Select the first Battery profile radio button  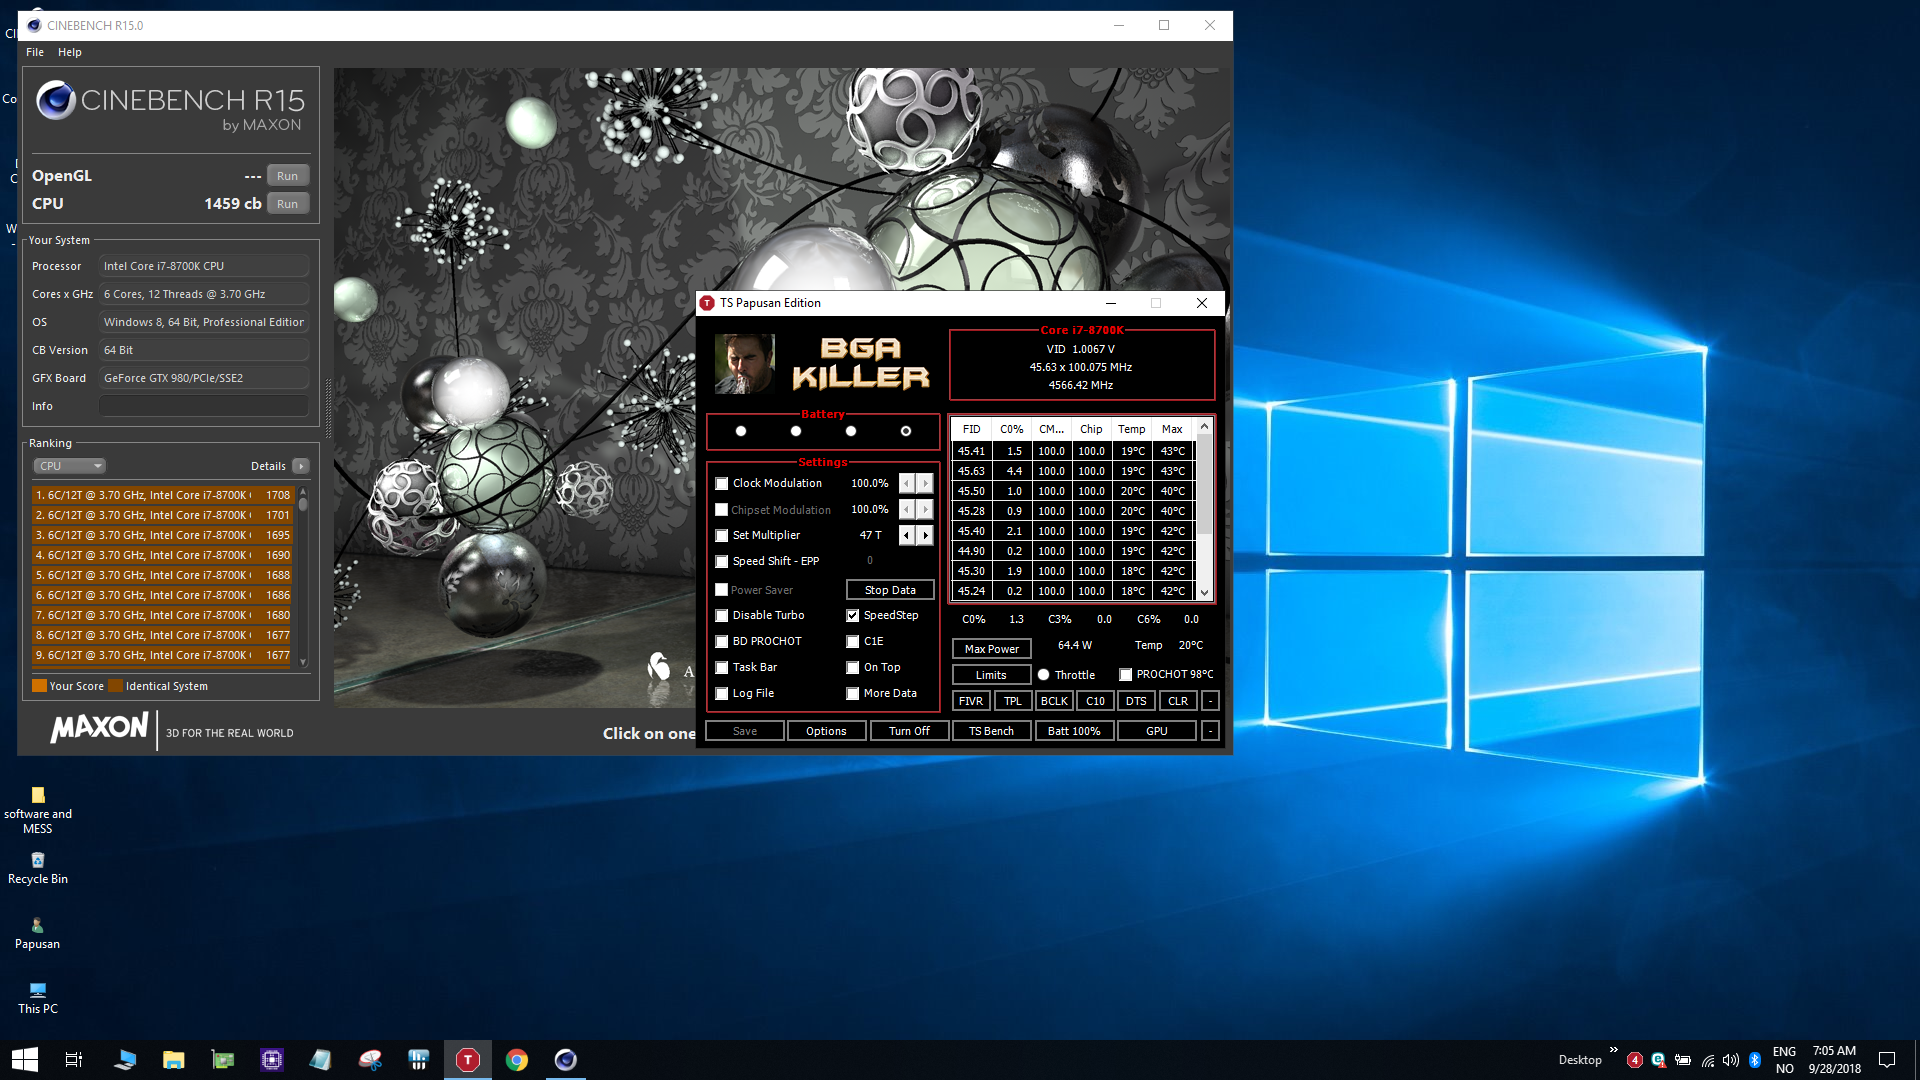click(741, 431)
